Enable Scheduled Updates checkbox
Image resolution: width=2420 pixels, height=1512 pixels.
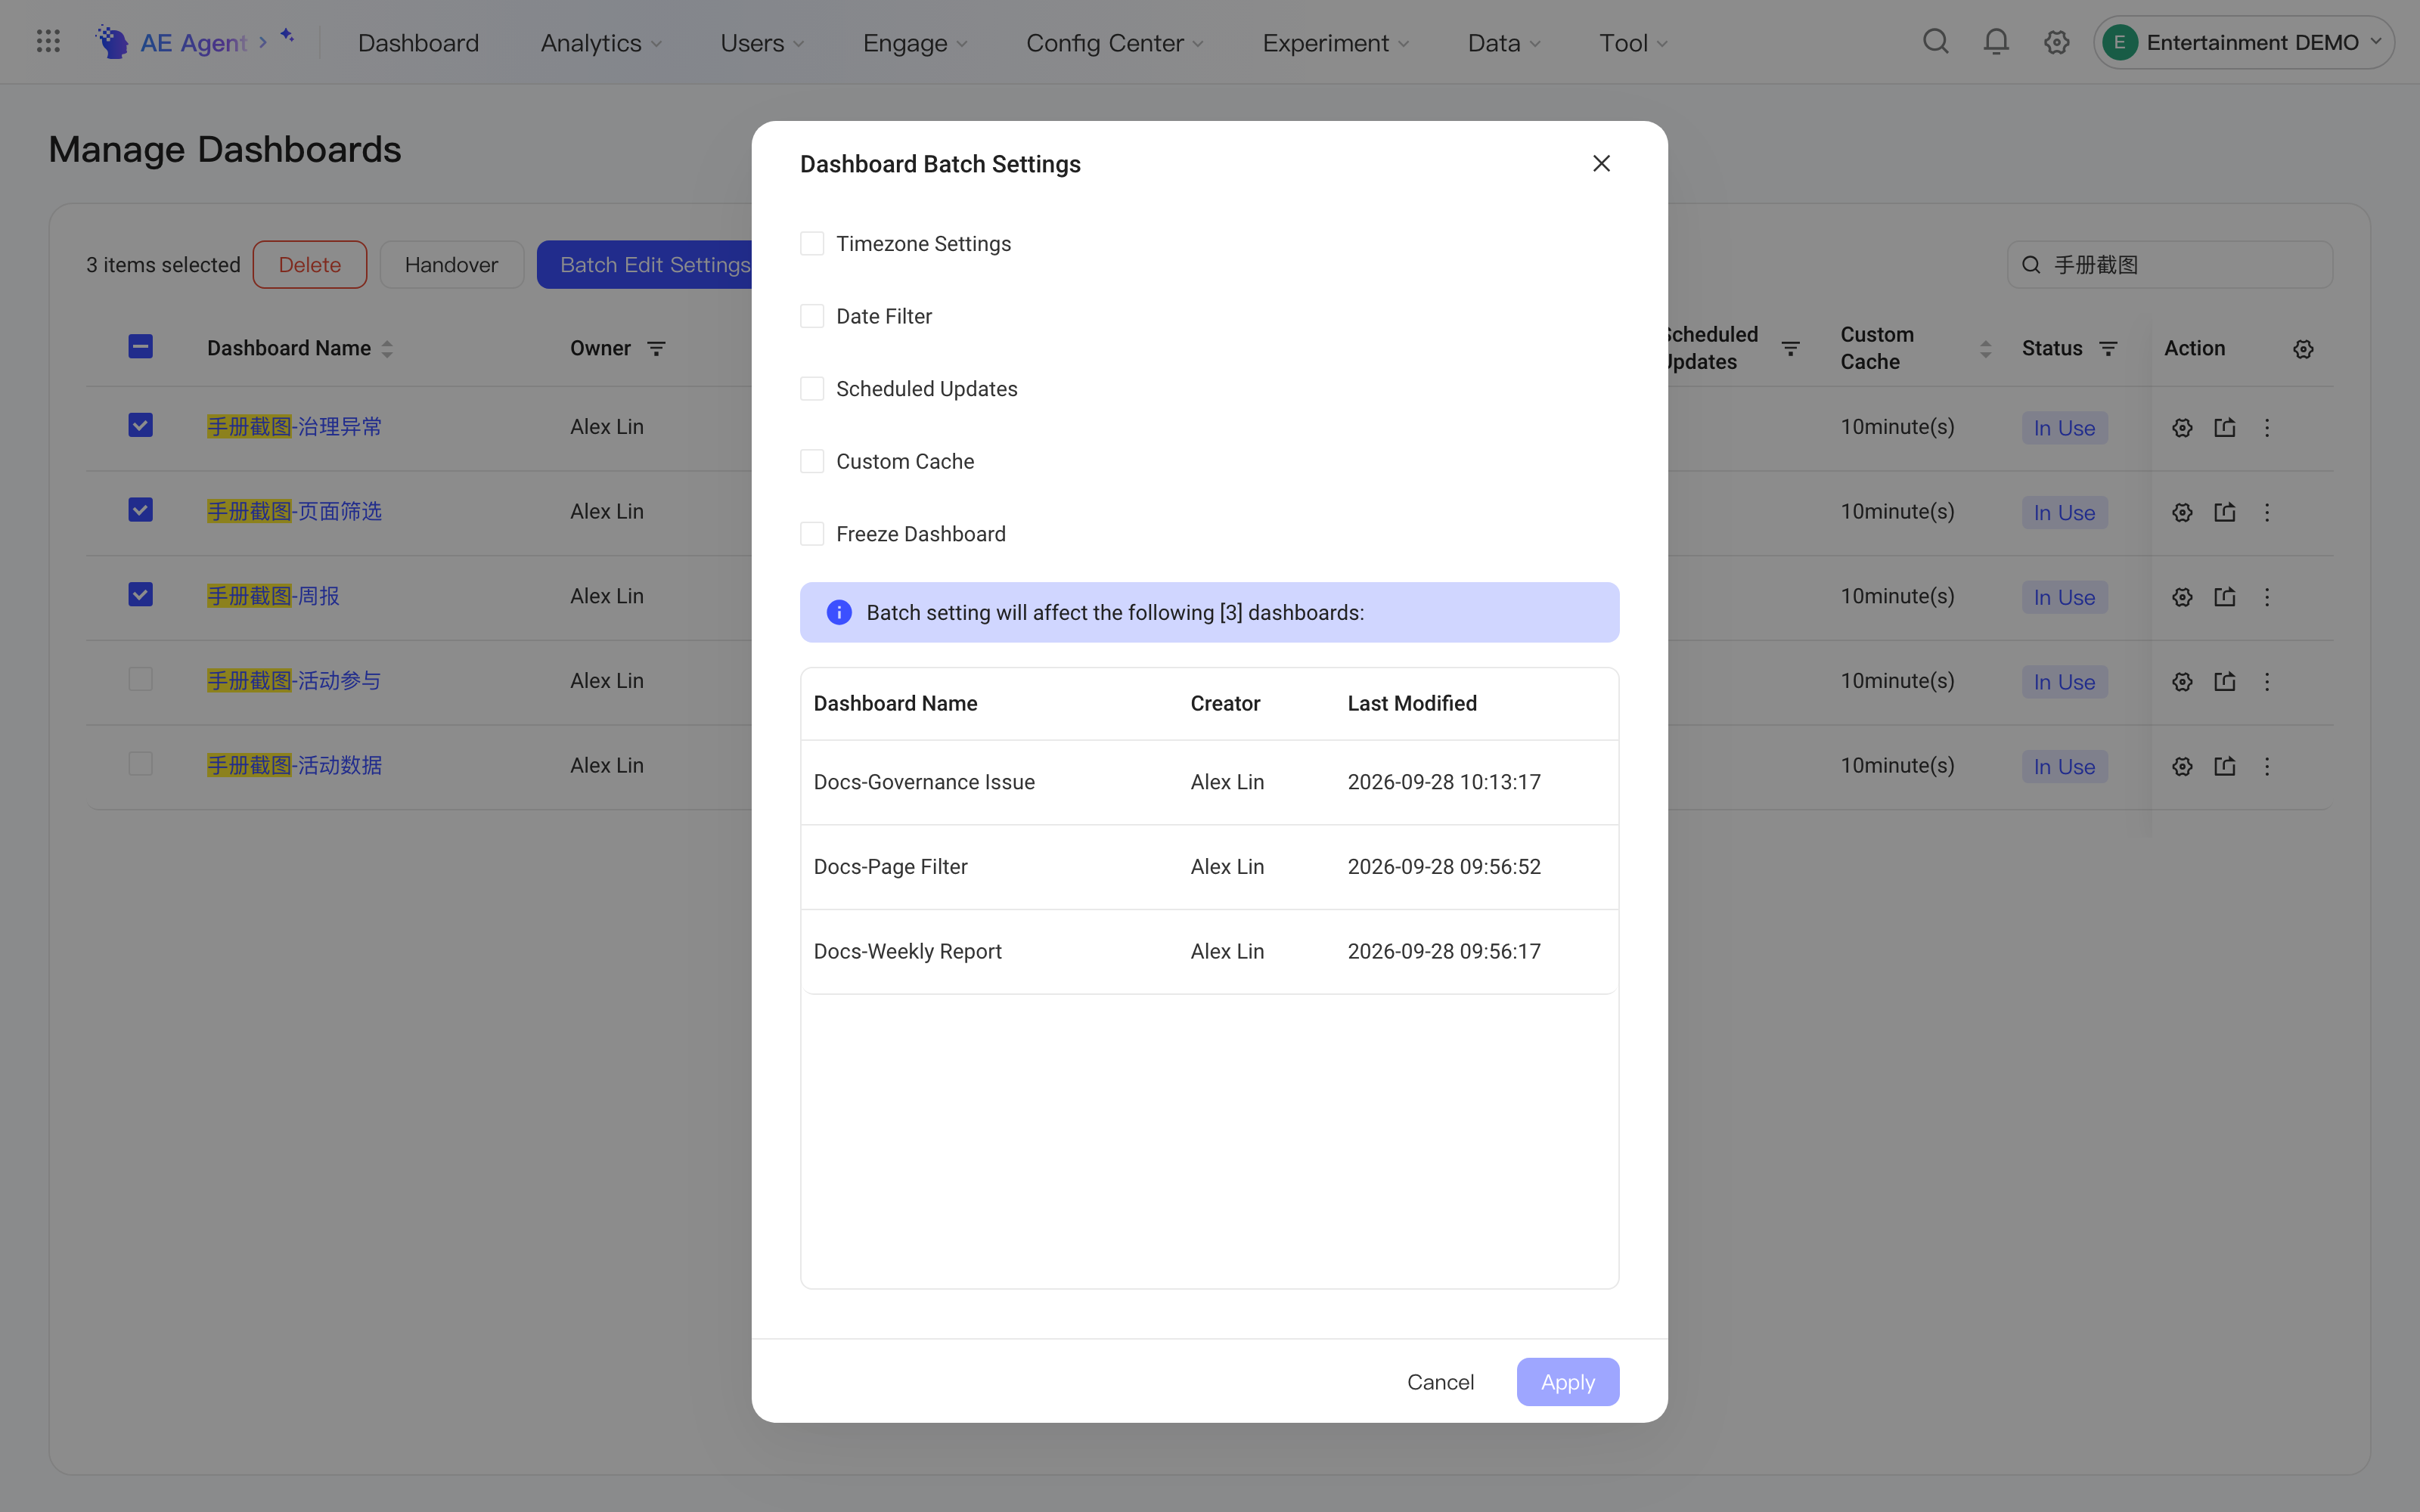(812, 389)
